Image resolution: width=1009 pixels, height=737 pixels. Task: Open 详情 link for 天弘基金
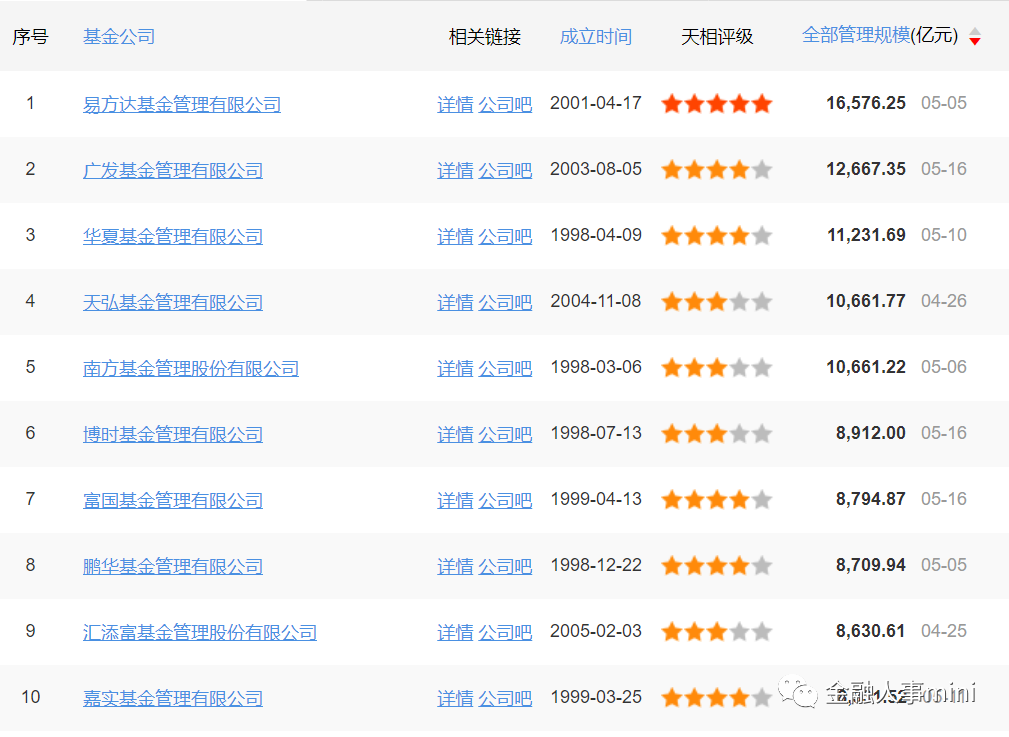click(455, 303)
